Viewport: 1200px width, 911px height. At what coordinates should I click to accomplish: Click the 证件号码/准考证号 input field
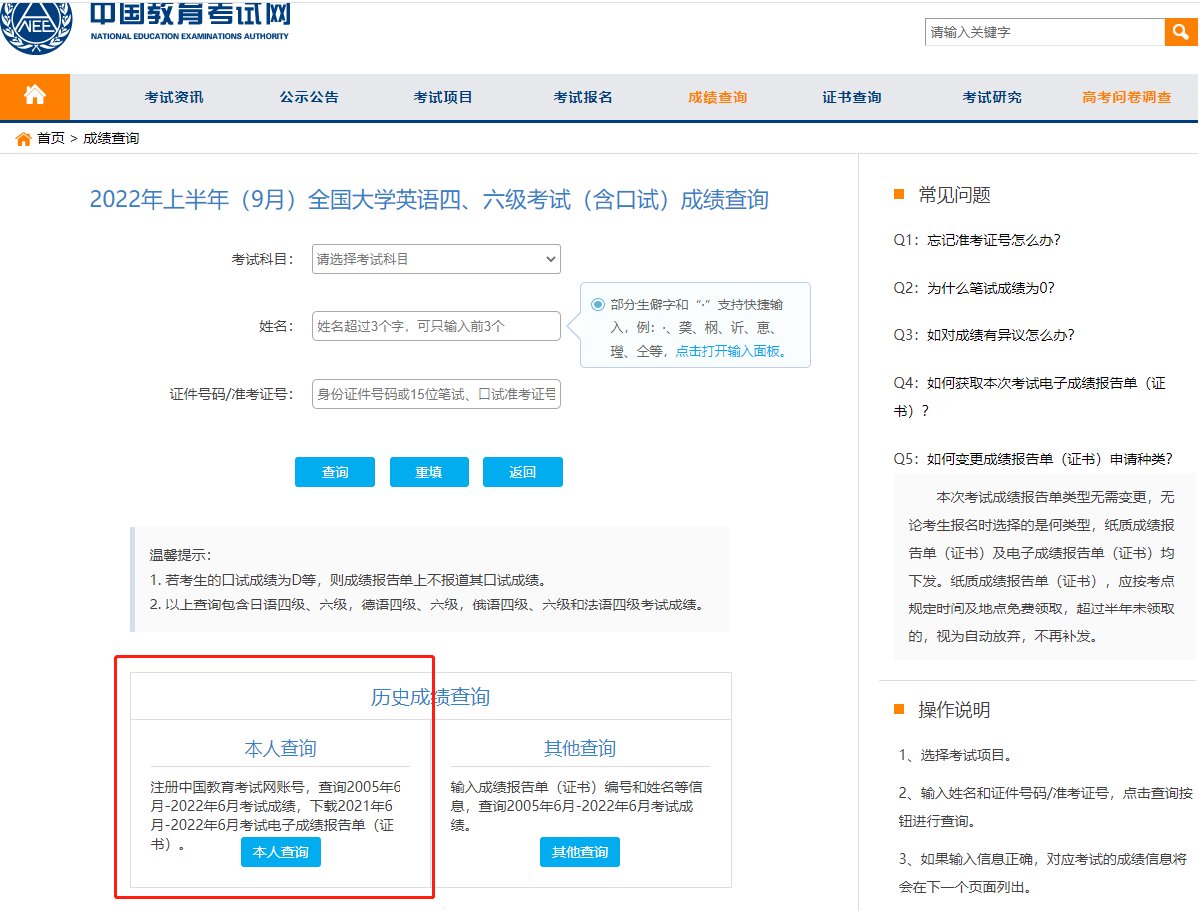click(x=436, y=394)
